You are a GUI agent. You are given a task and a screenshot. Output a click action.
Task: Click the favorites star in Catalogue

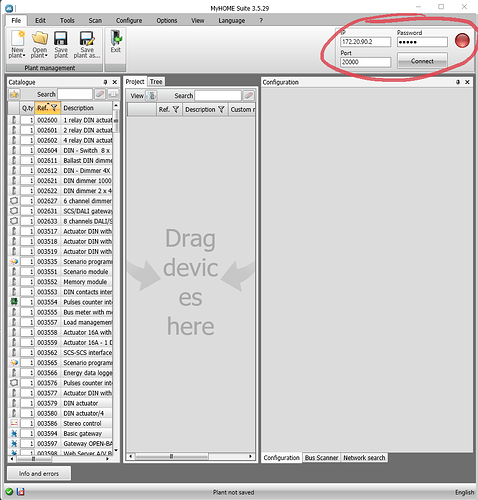point(14,94)
